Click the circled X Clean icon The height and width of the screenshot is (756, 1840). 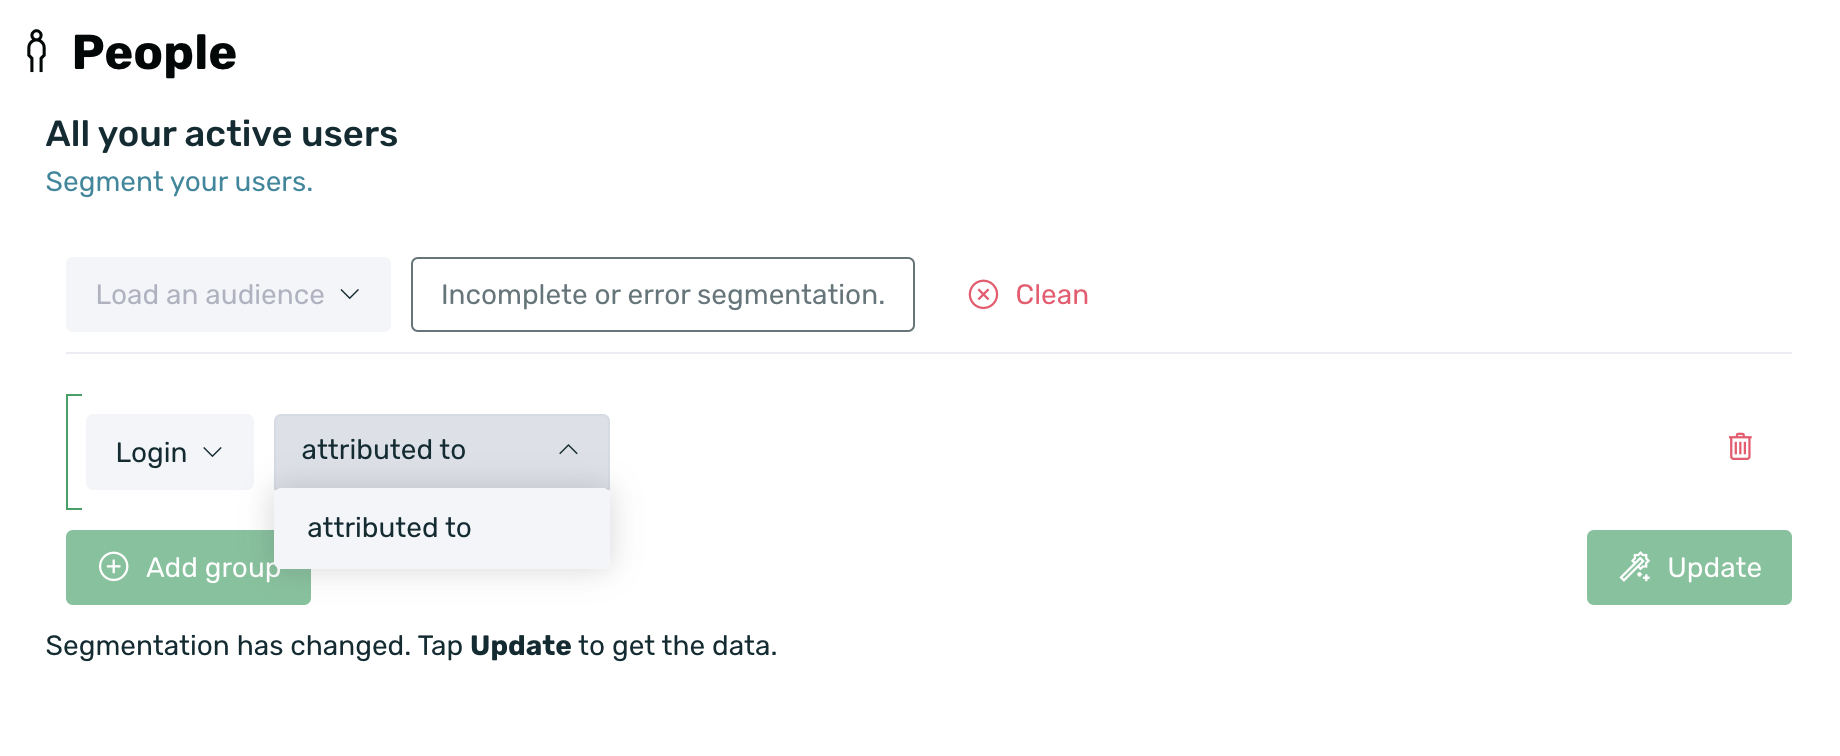983,294
